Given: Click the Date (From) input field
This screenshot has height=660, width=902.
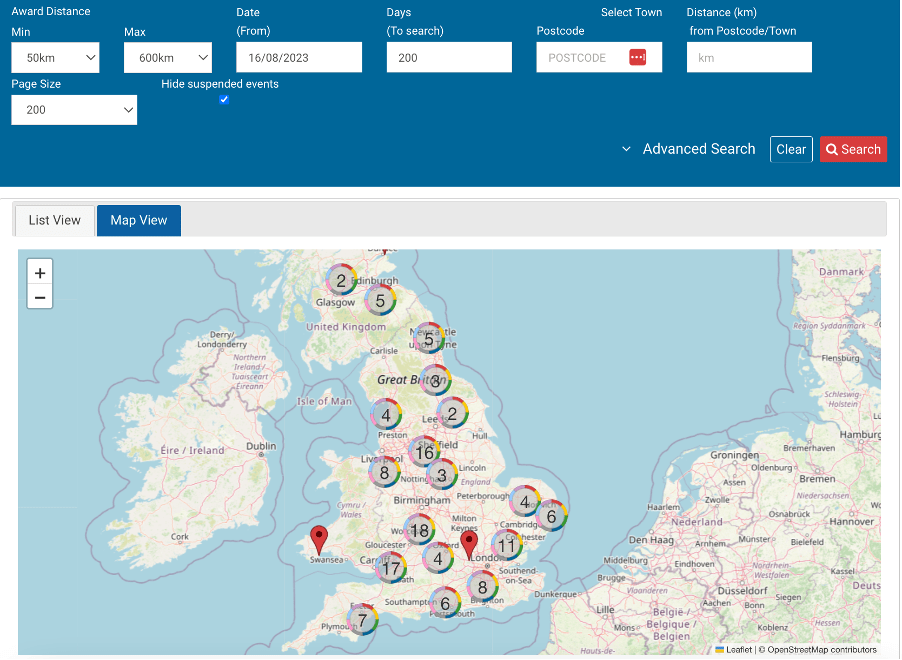Looking at the screenshot, I should pyautogui.click(x=299, y=58).
